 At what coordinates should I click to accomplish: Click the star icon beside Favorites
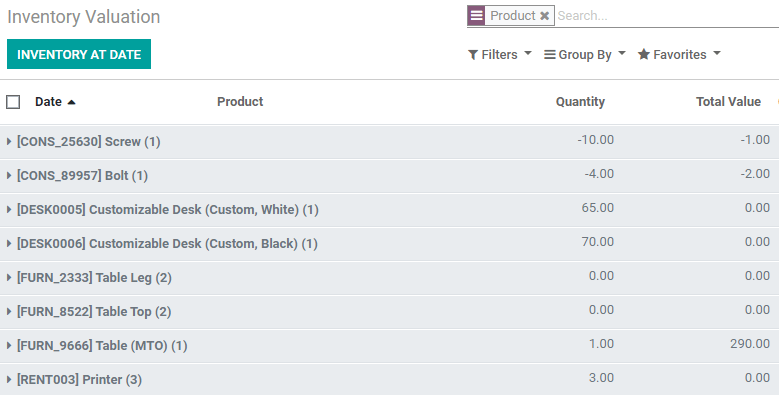(x=644, y=54)
